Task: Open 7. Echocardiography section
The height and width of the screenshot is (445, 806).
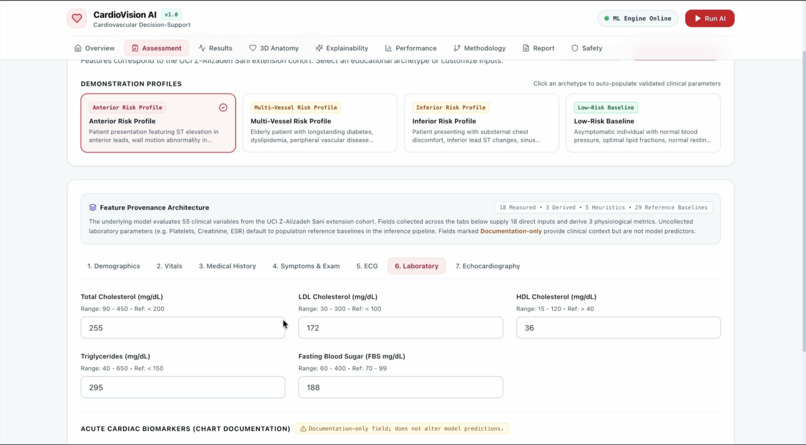Action: pos(488,266)
